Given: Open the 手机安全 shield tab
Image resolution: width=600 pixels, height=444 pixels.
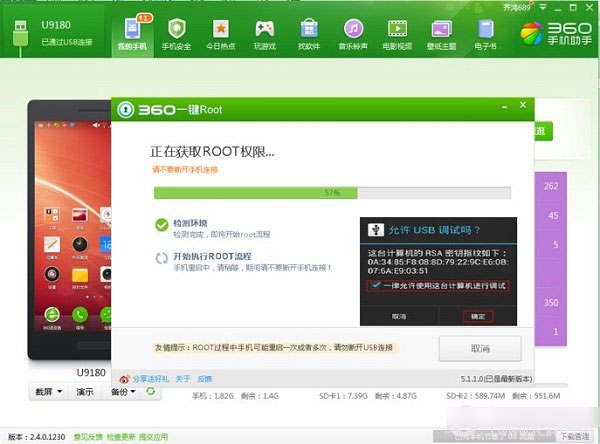Looking at the screenshot, I should click(x=176, y=34).
